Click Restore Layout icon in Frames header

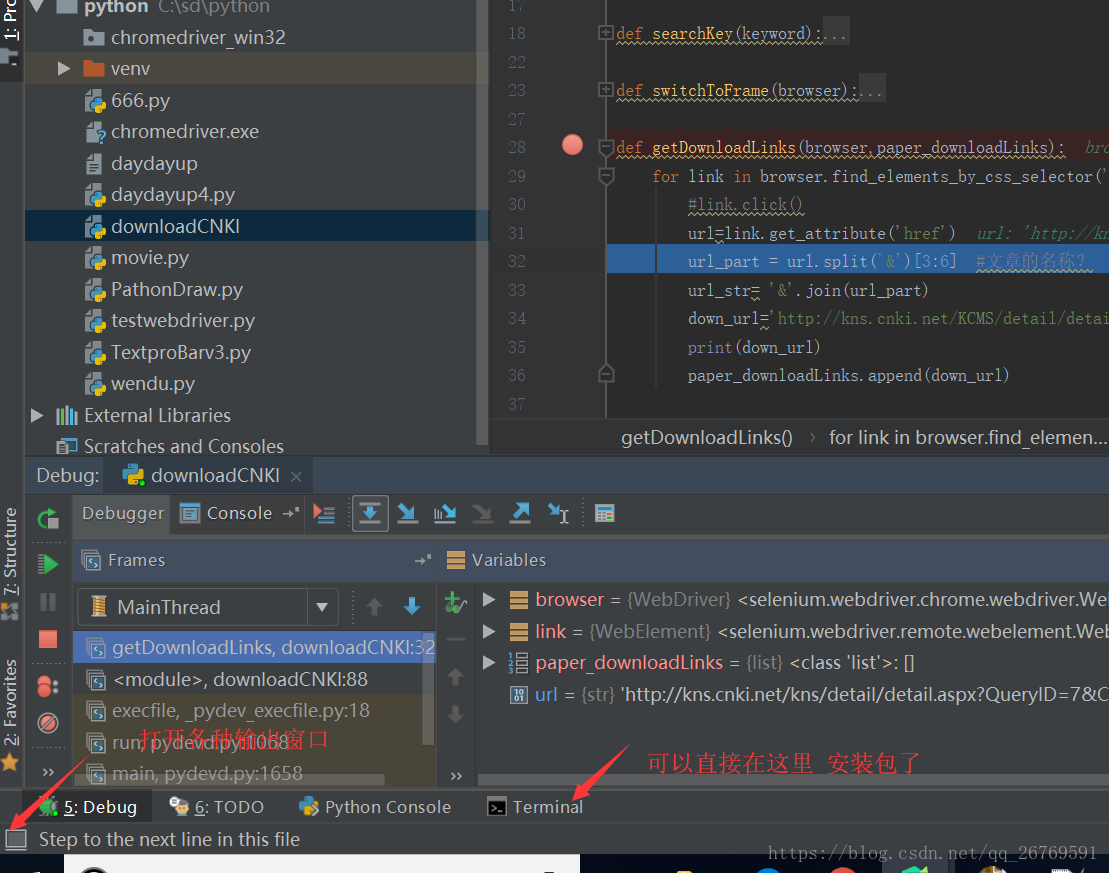423,560
